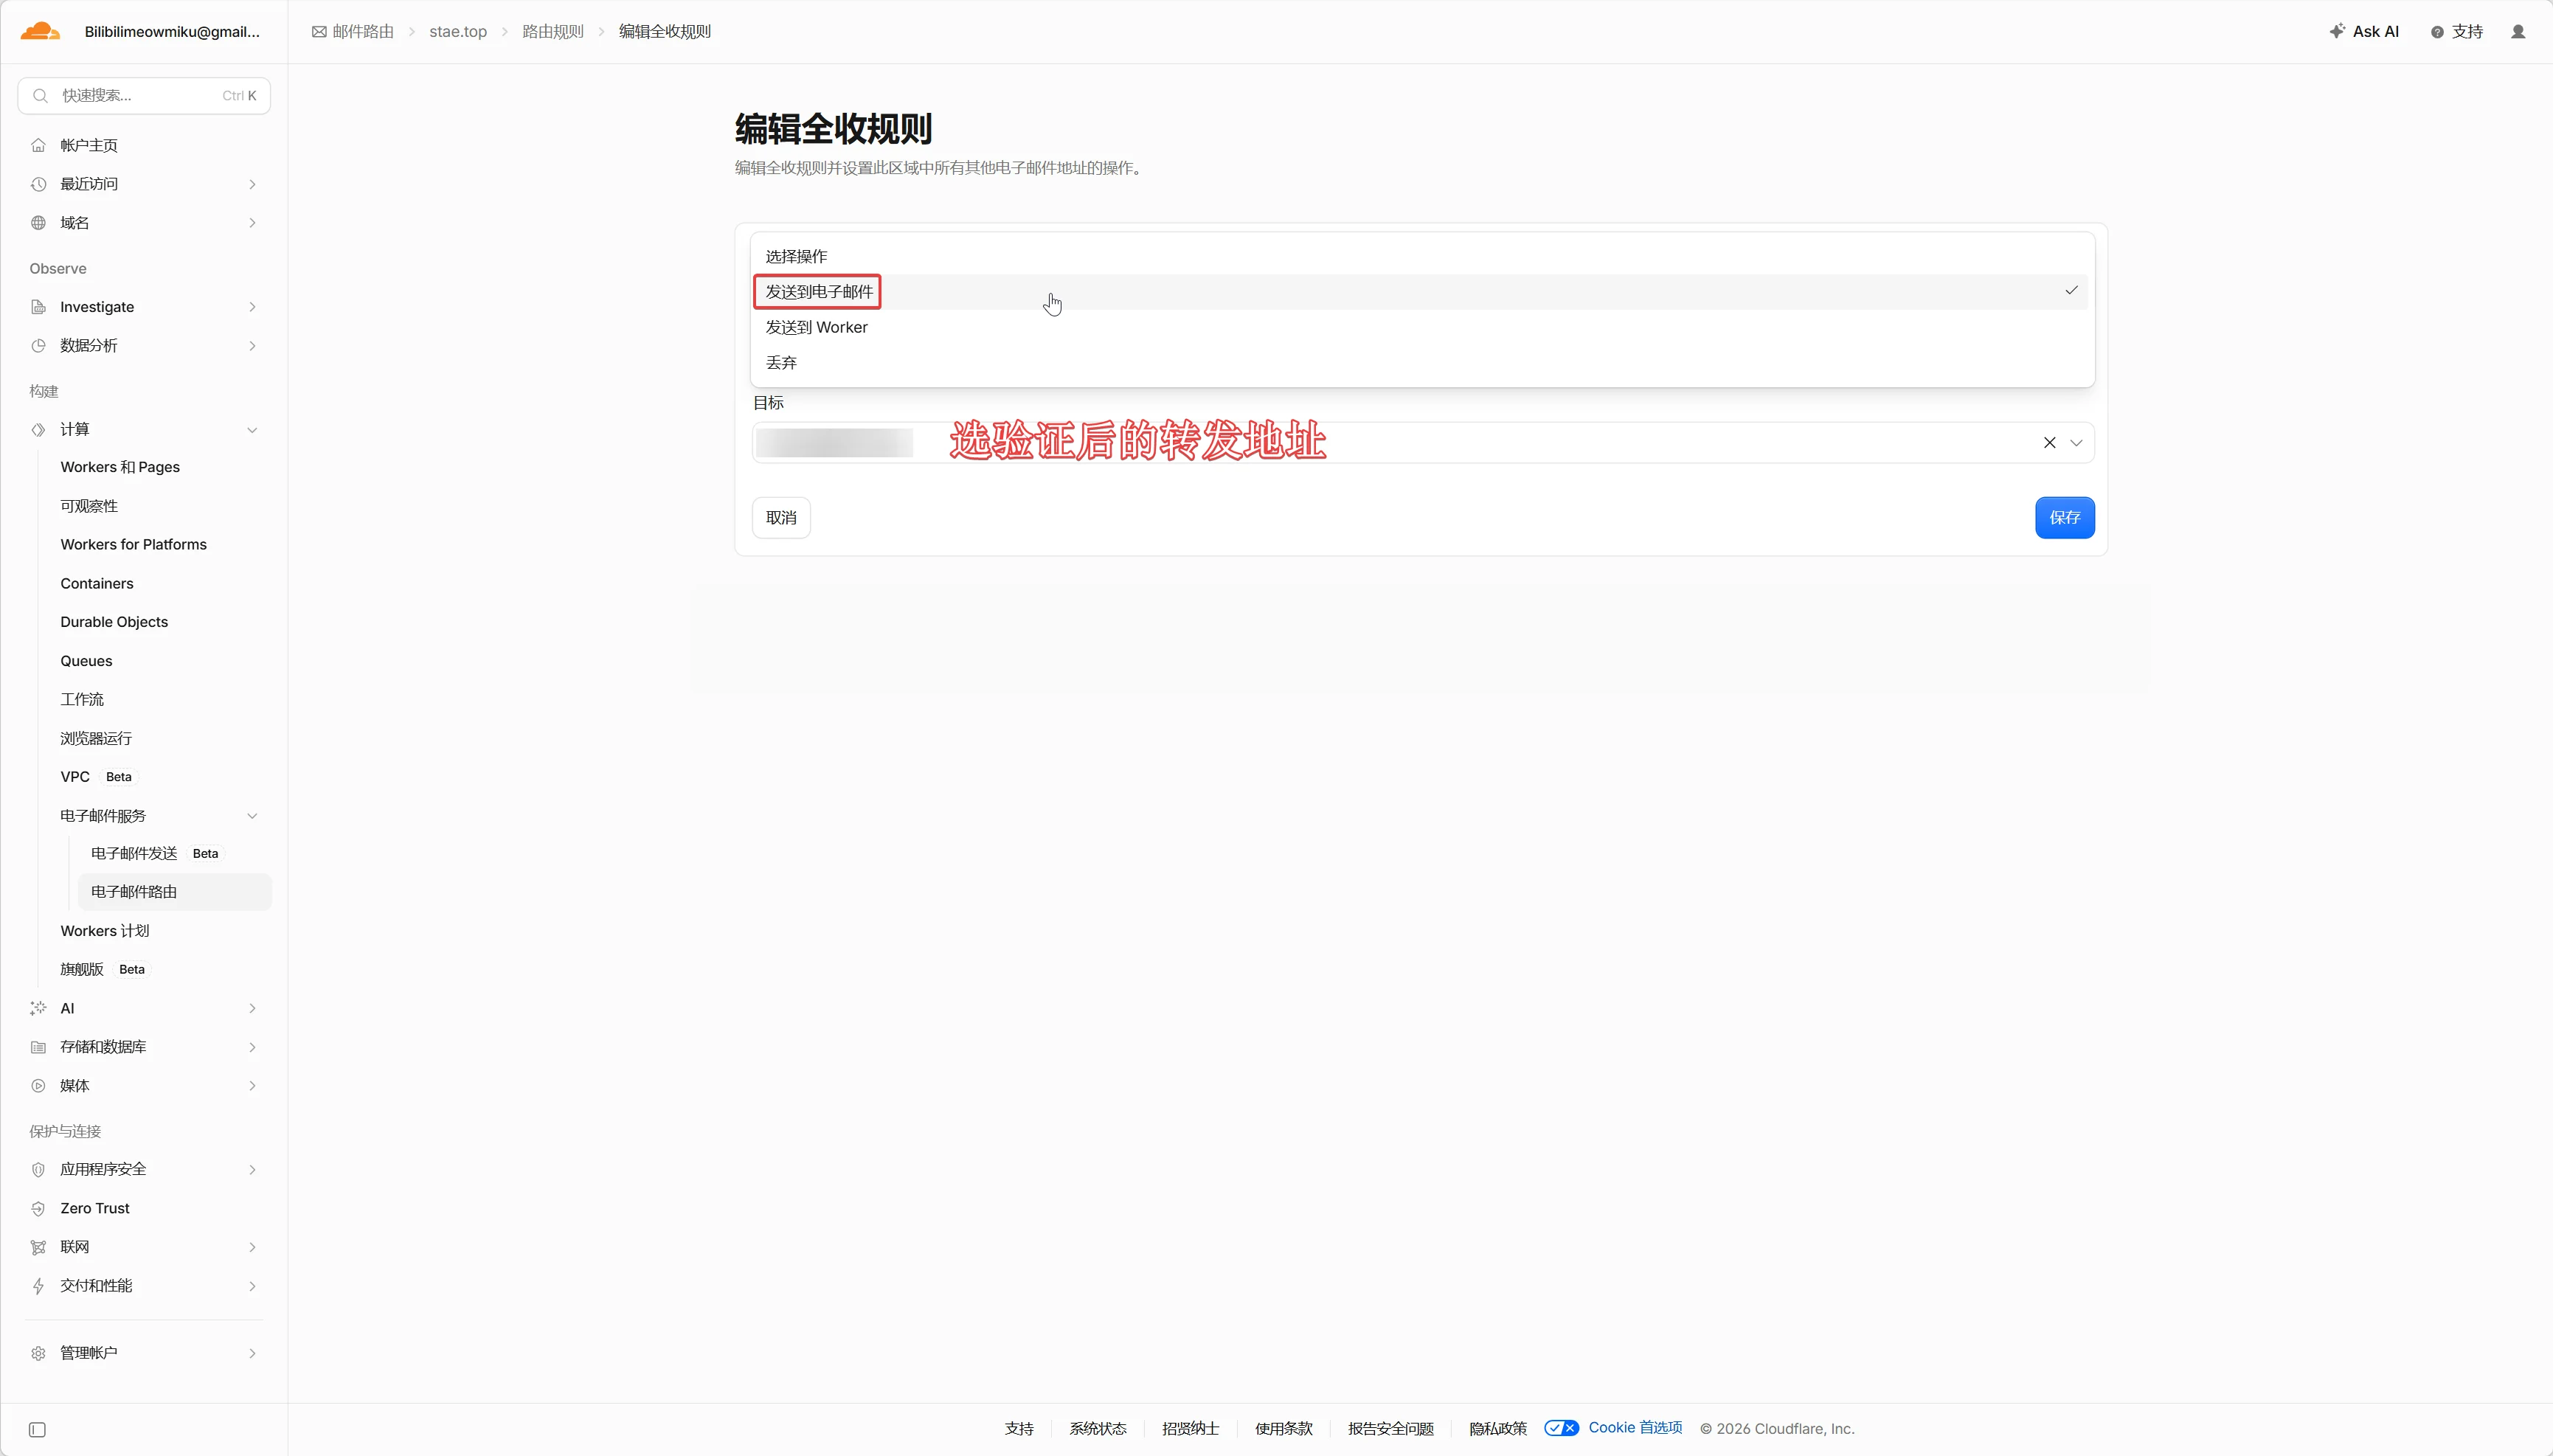Expand the Investigate chevron

[x=252, y=307]
